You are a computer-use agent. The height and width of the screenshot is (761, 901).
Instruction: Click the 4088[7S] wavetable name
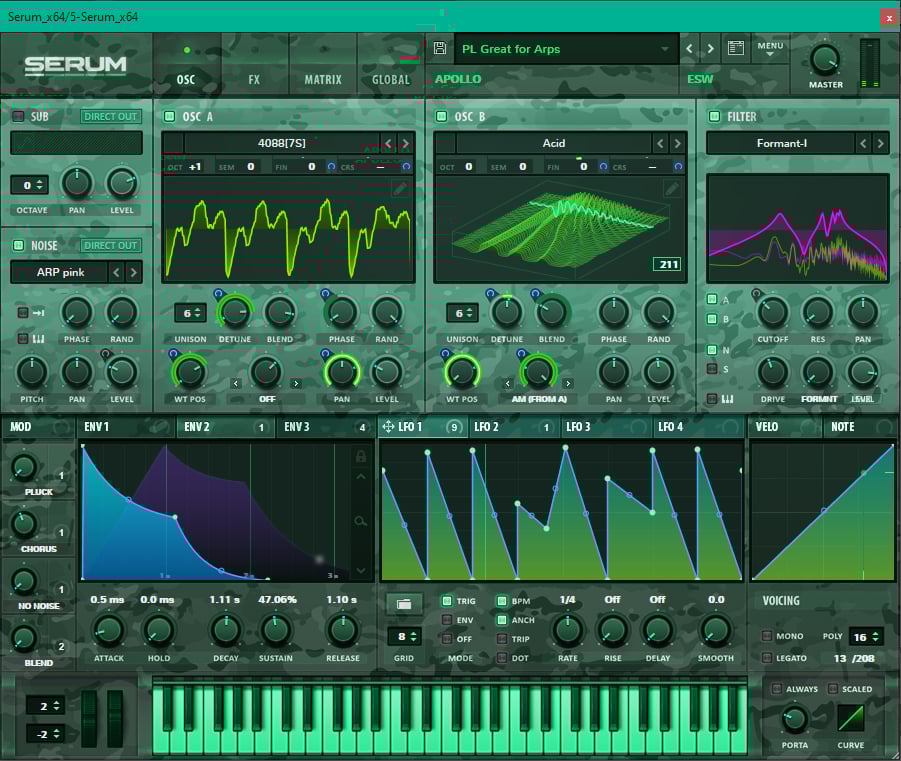tap(282, 143)
